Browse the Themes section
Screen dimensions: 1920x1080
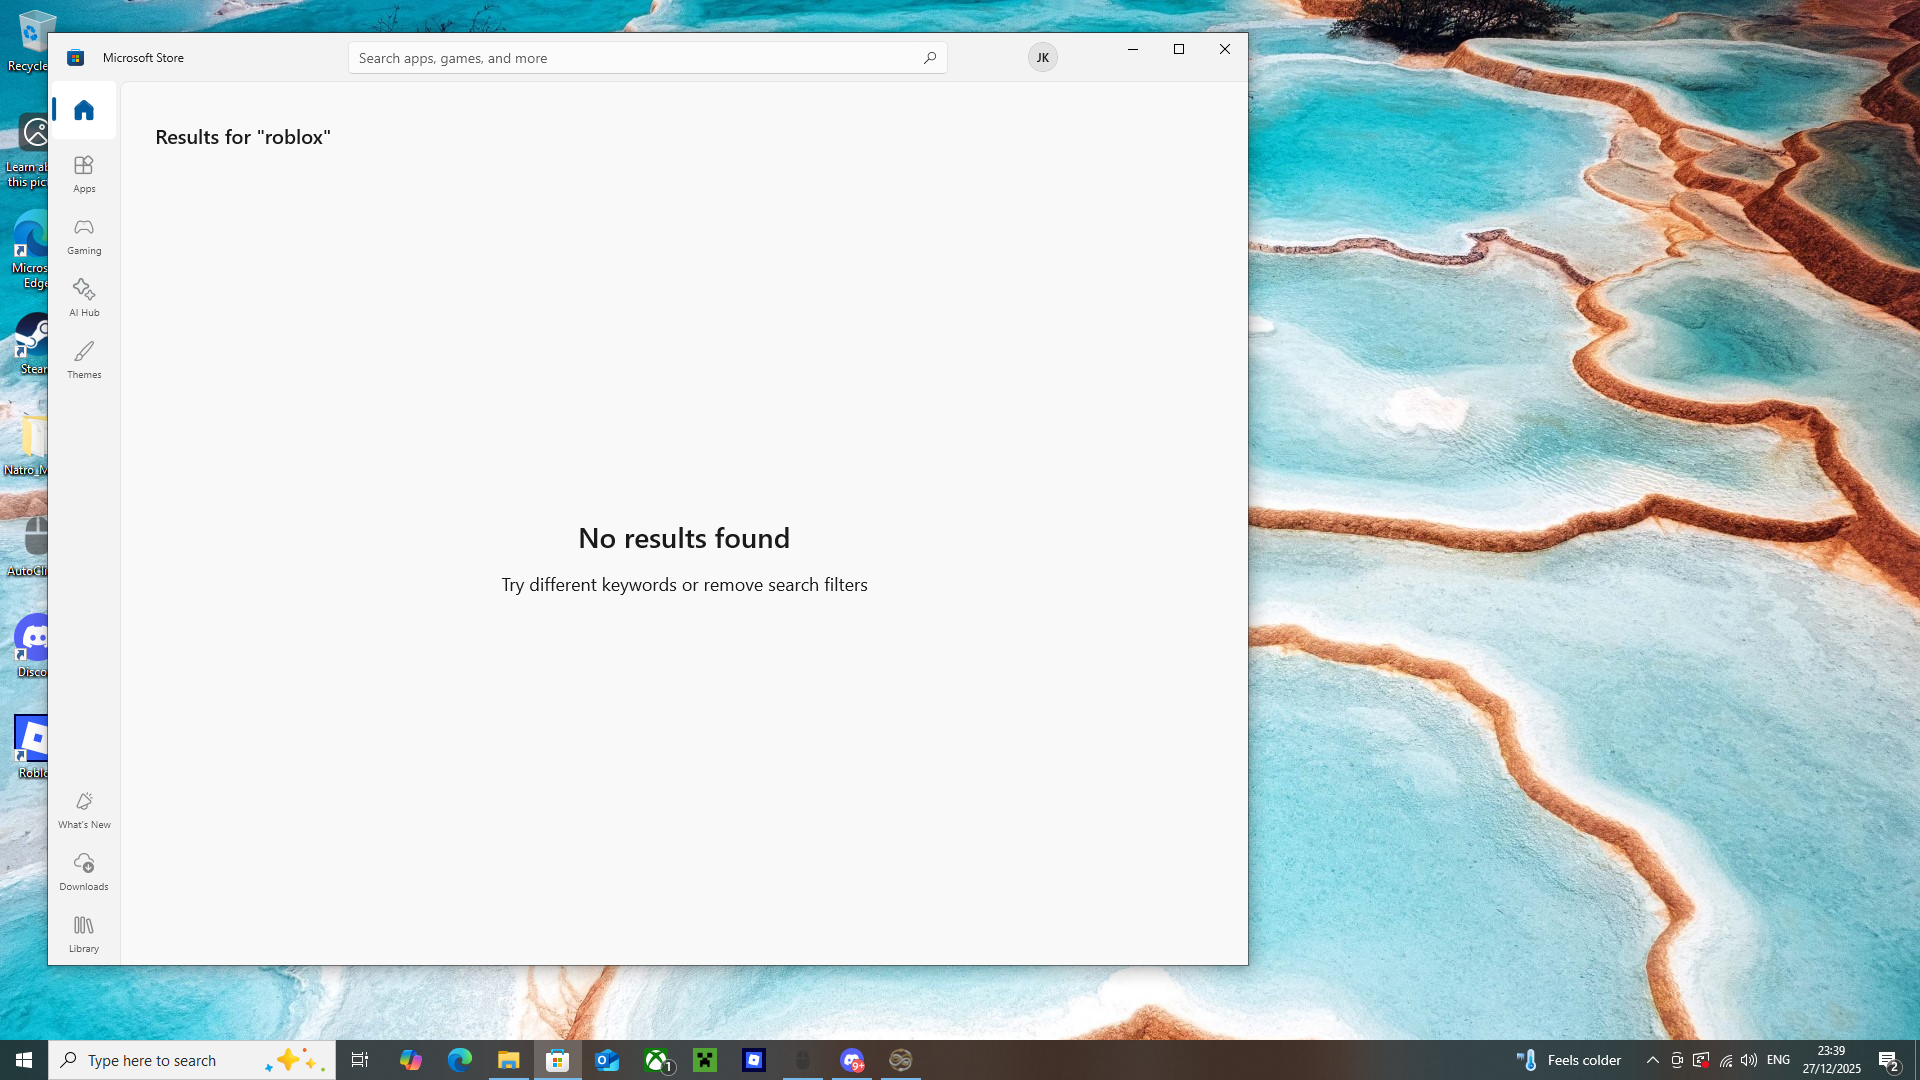84,359
